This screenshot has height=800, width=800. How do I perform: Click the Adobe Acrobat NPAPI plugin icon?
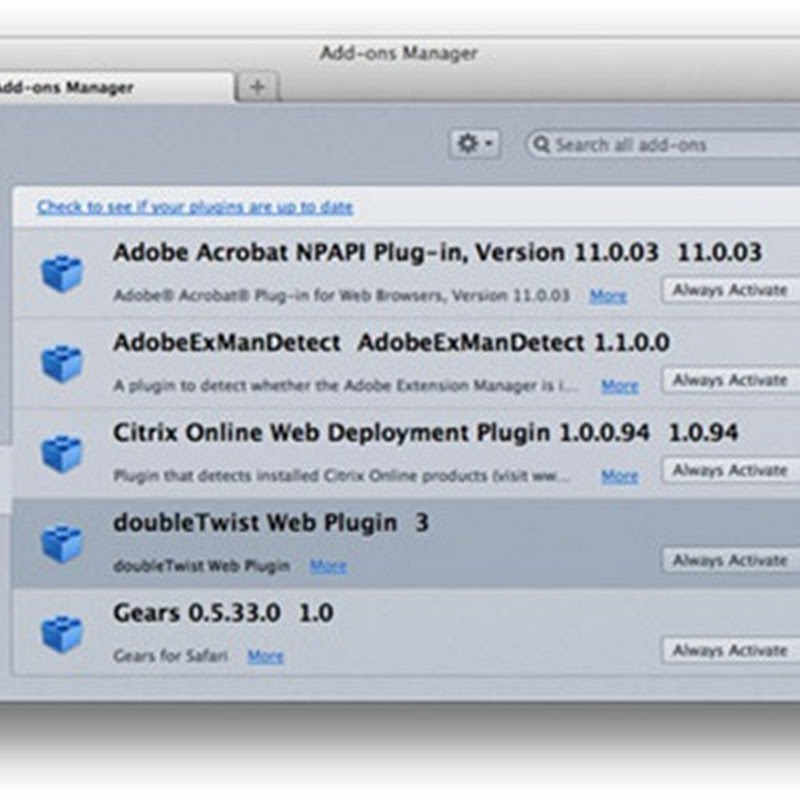(x=62, y=274)
